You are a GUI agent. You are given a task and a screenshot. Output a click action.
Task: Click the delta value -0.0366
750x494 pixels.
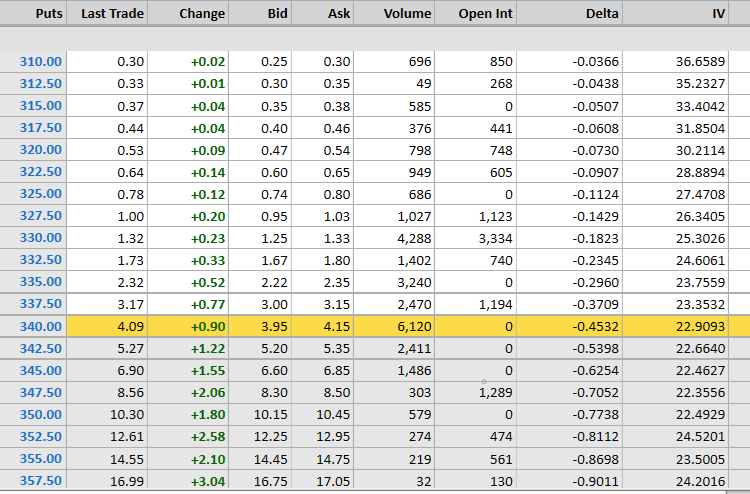[595, 62]
